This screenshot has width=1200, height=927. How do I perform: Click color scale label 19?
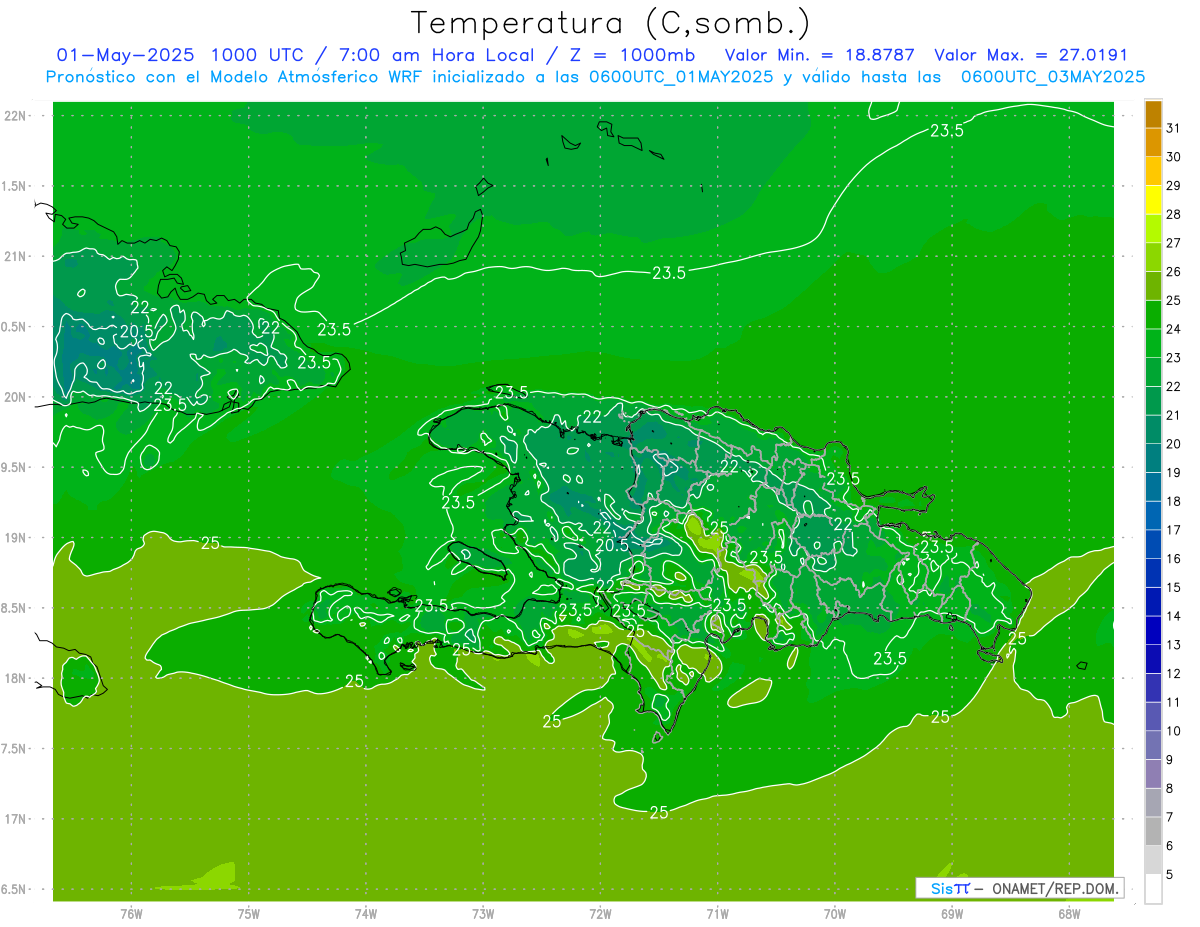point(1173,473)
